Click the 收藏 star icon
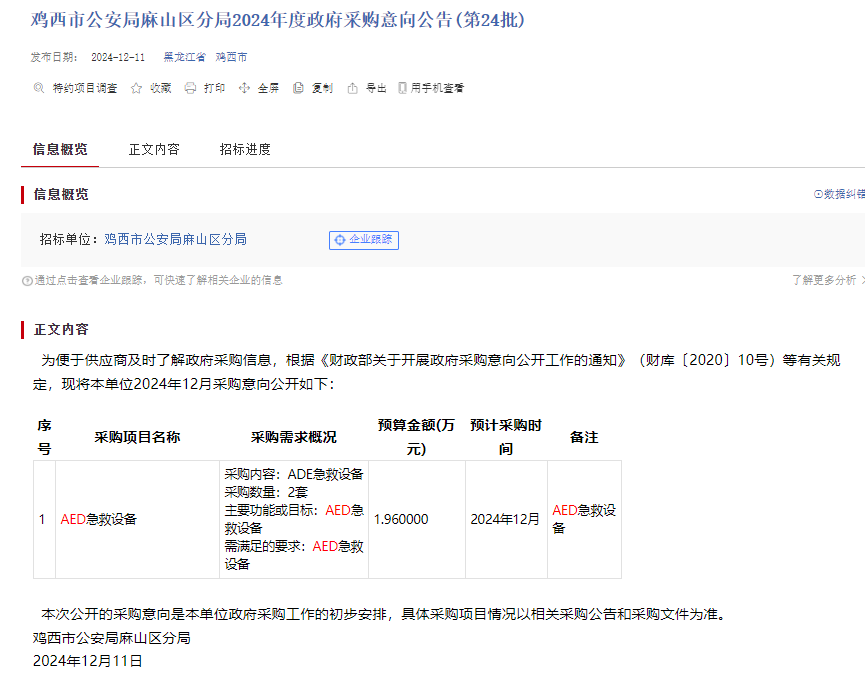Image resolution: width=865 pixels, height=698 pixels. pyautogui.click(x=137, y=88)
